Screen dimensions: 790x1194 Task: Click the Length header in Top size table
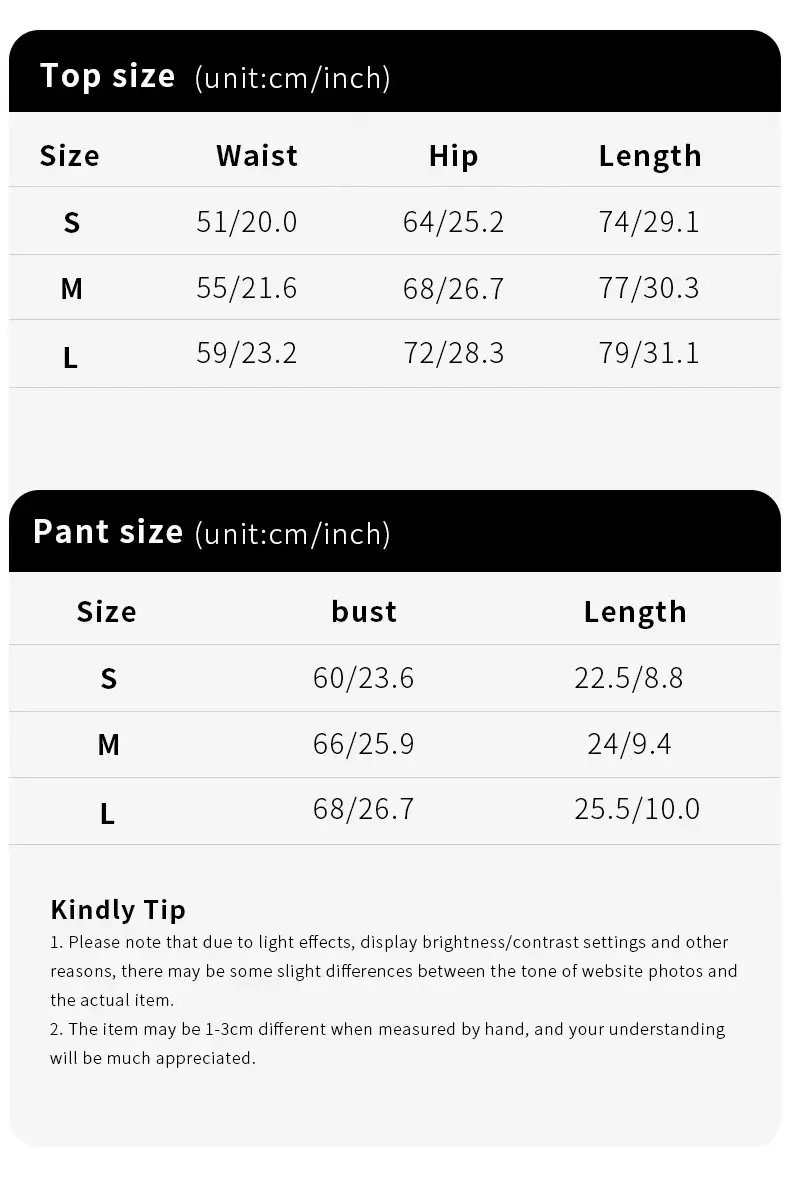[650, 157]
